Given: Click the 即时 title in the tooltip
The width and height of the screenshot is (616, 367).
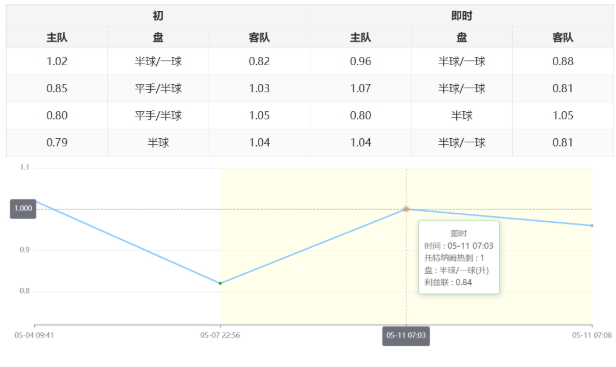Looking at the screenshot, I should click(459, 234).
